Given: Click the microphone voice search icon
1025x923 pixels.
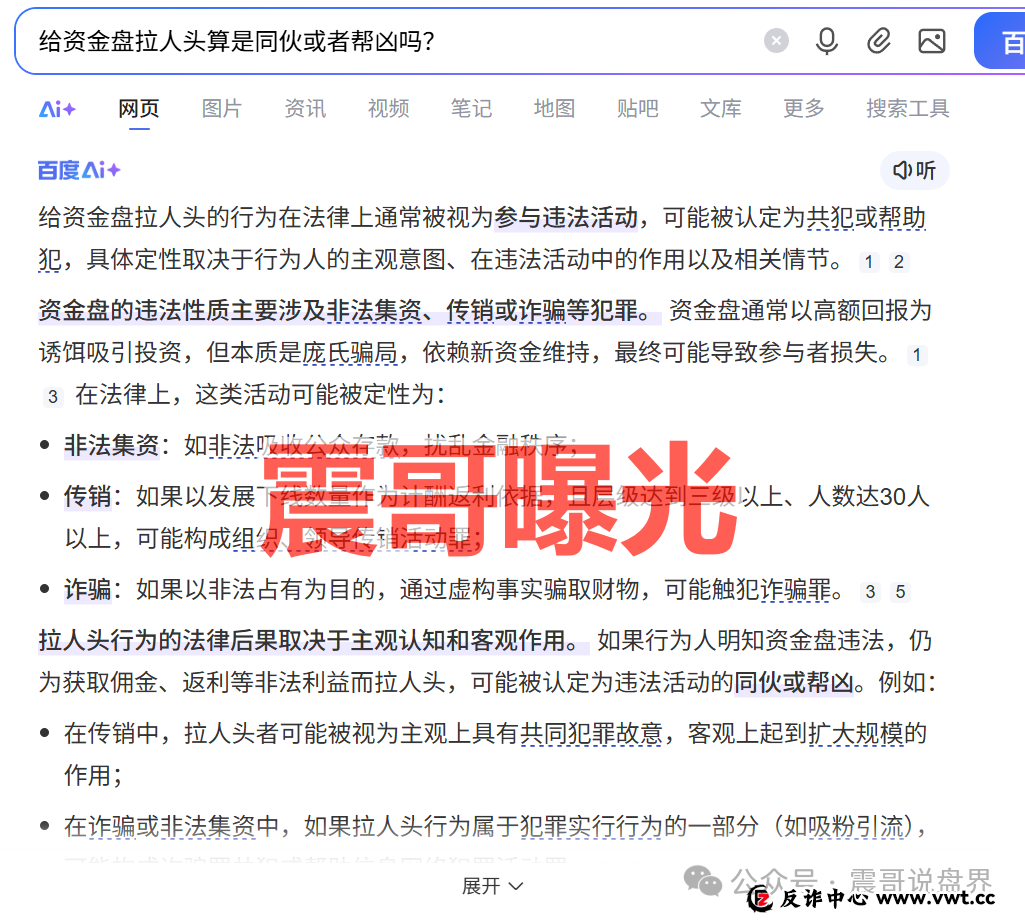Looking at the screenshot, I should (827, 41).
